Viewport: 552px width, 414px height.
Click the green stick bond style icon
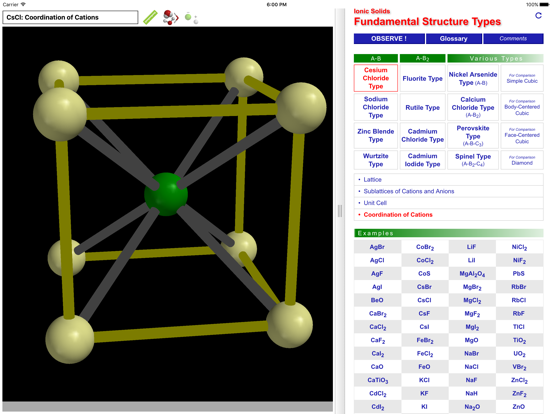coord(150,17)
